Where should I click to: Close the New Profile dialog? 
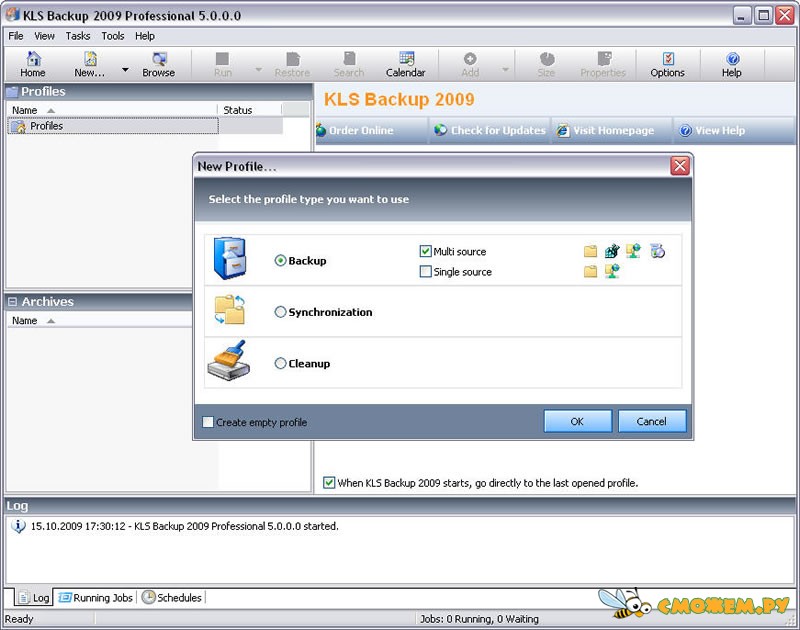[x=680, y=166]
